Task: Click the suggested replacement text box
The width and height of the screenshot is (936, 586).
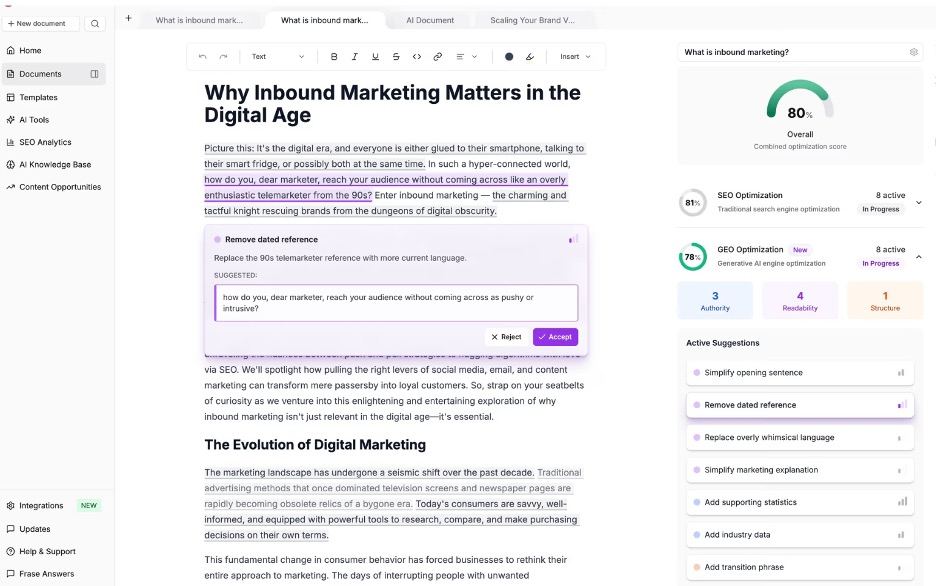Action: (x=396, y=303)
